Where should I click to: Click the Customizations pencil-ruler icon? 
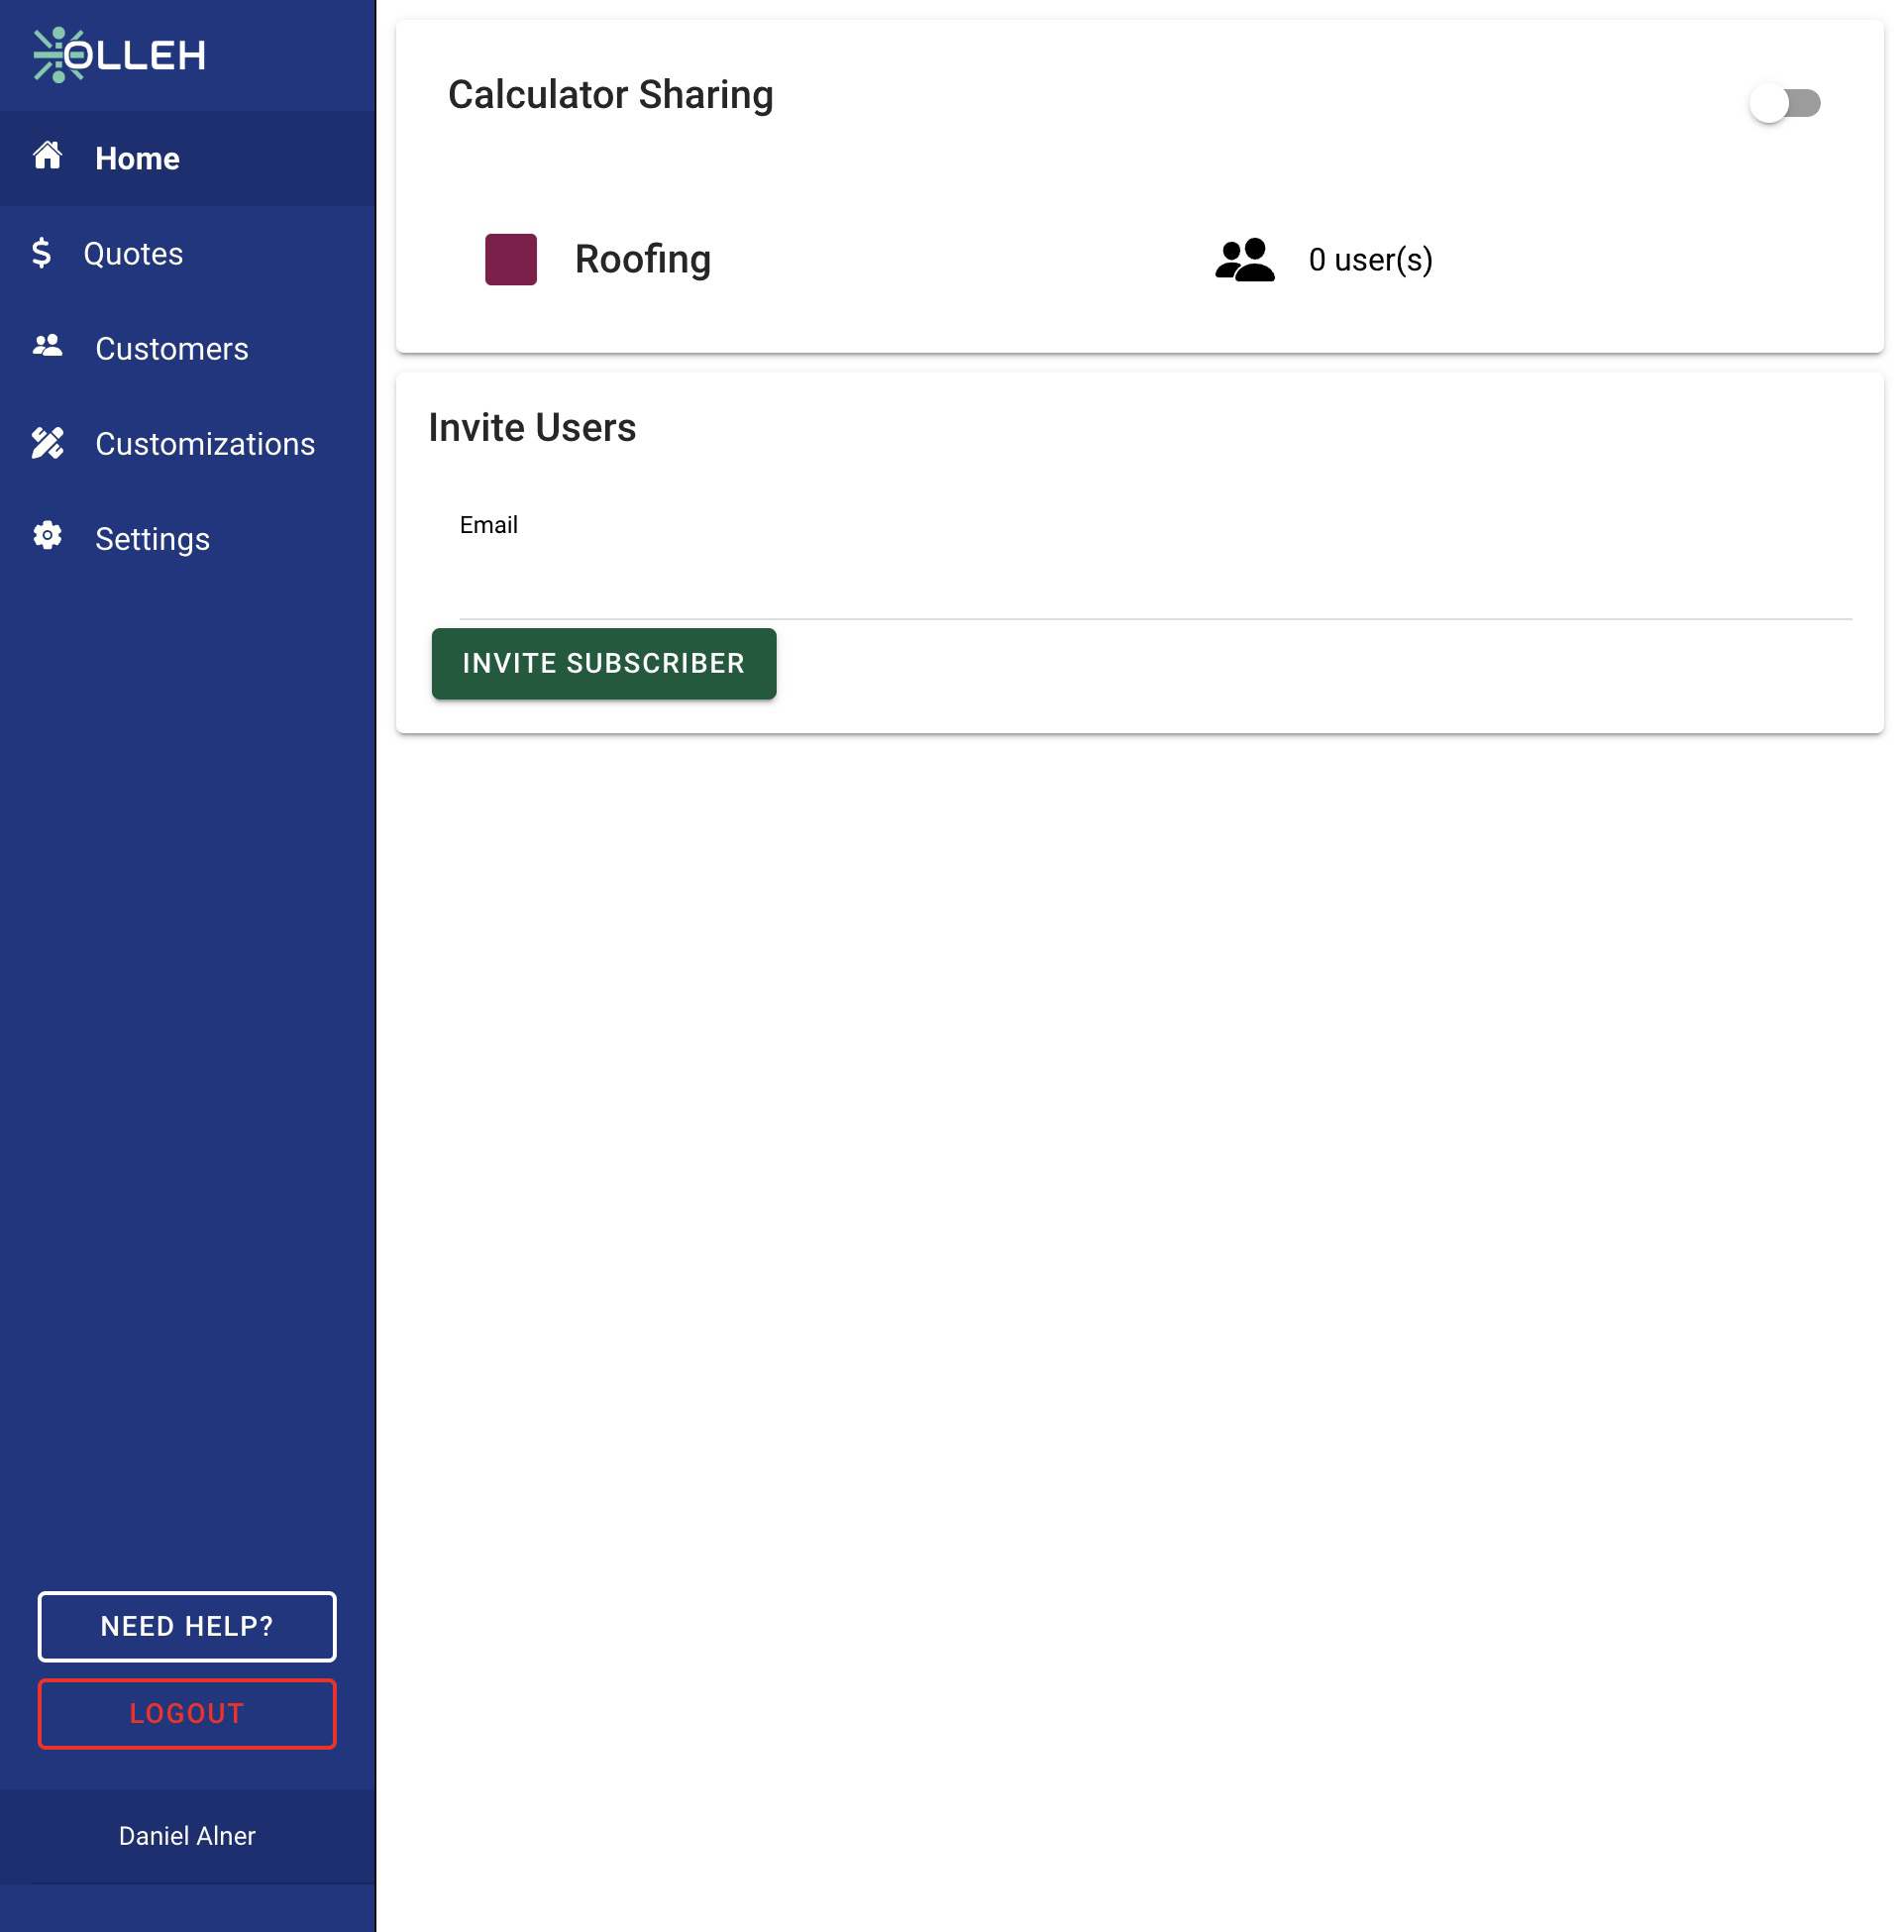point(47,443)
